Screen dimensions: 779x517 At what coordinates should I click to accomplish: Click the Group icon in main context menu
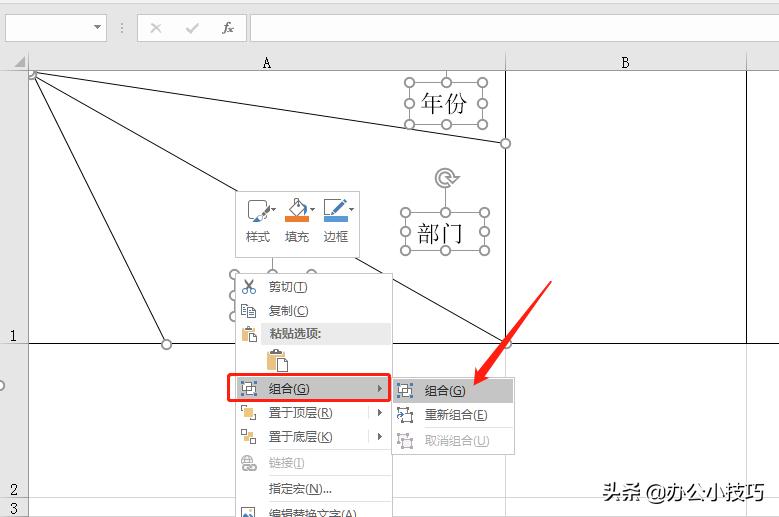click(248, 388)
